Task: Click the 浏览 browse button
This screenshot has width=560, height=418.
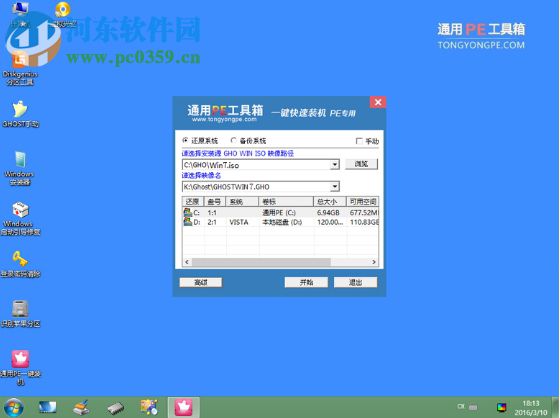Action: (361, 164)
